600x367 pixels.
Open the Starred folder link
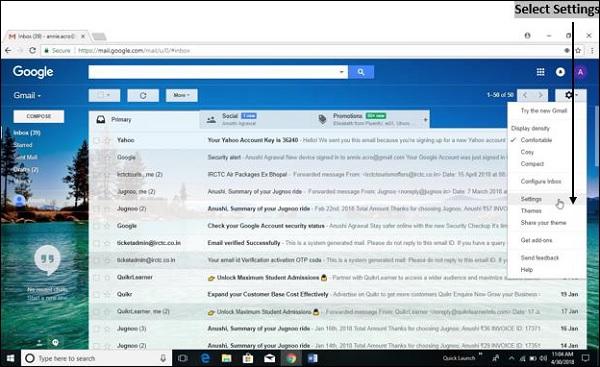coord(23,145)
